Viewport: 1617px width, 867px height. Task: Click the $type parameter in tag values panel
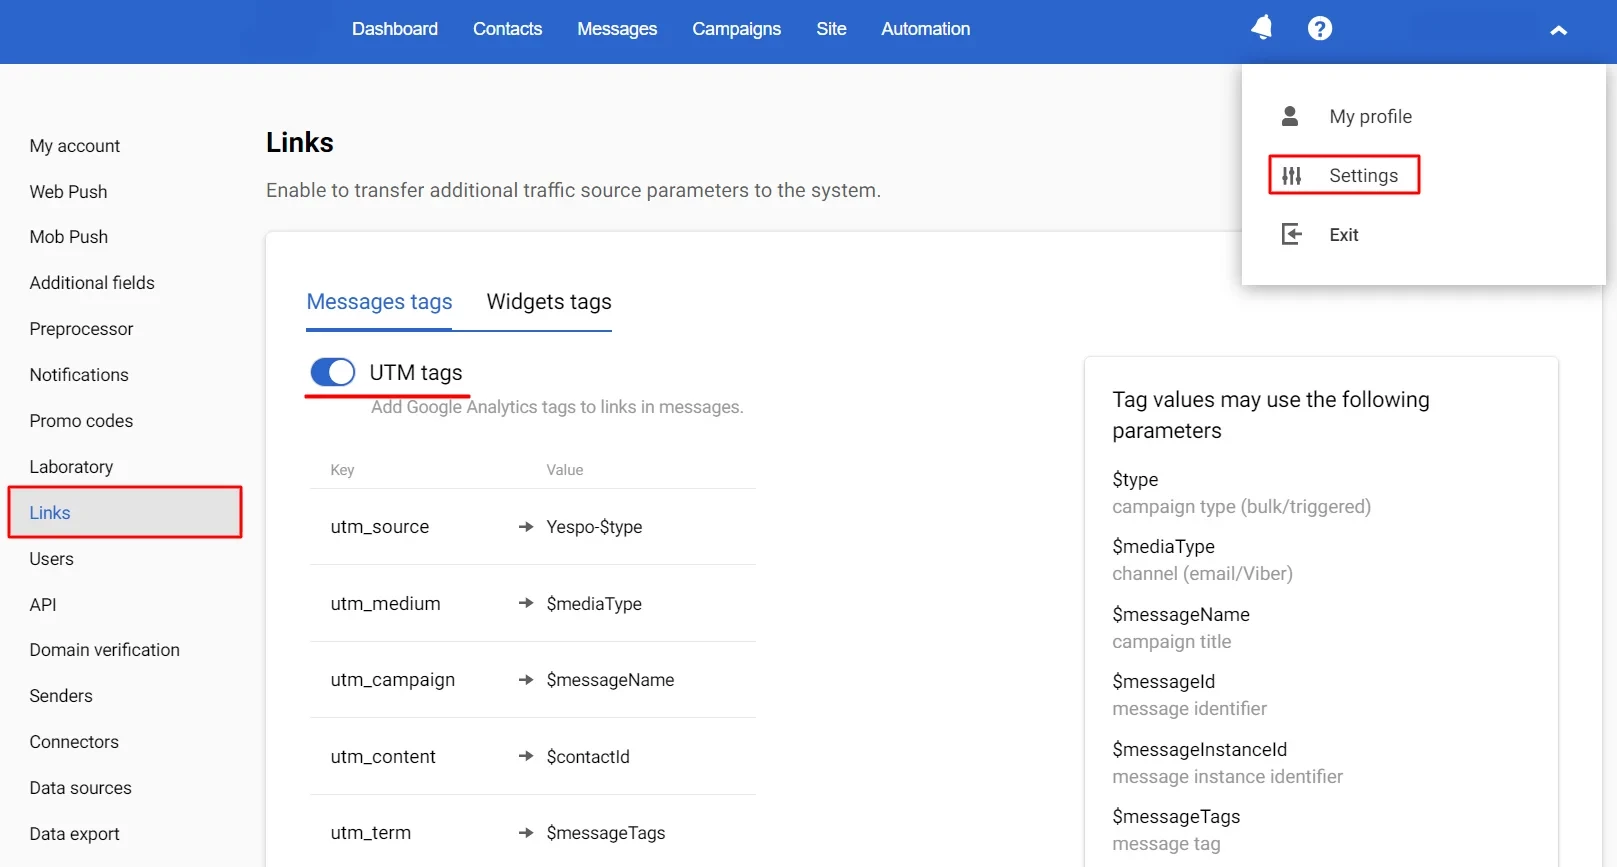tap(1135, 480)
